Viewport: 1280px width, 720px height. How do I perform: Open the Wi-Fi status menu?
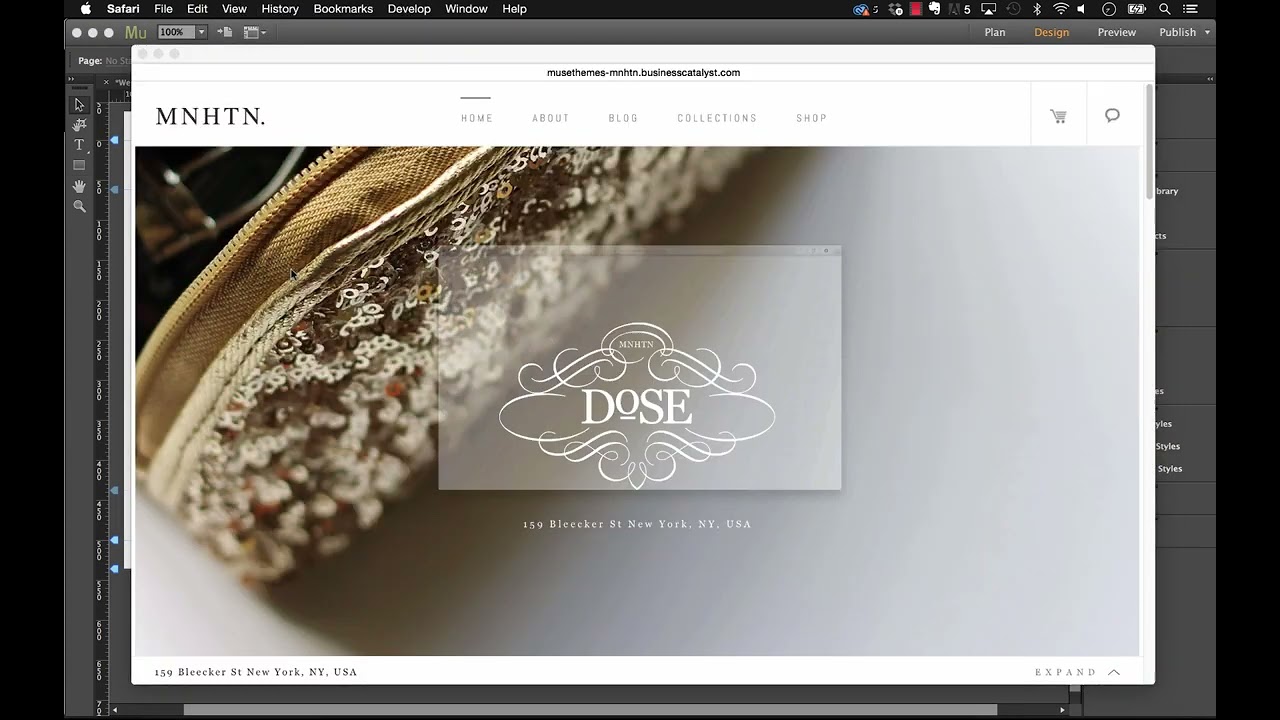(1061, 9)
